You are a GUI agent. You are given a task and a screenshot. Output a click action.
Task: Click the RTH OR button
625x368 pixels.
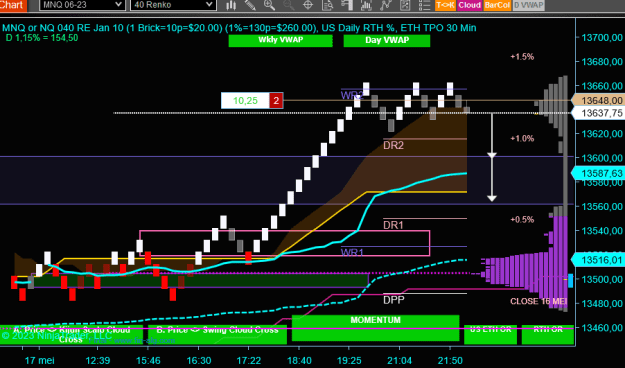click(548, 335)
